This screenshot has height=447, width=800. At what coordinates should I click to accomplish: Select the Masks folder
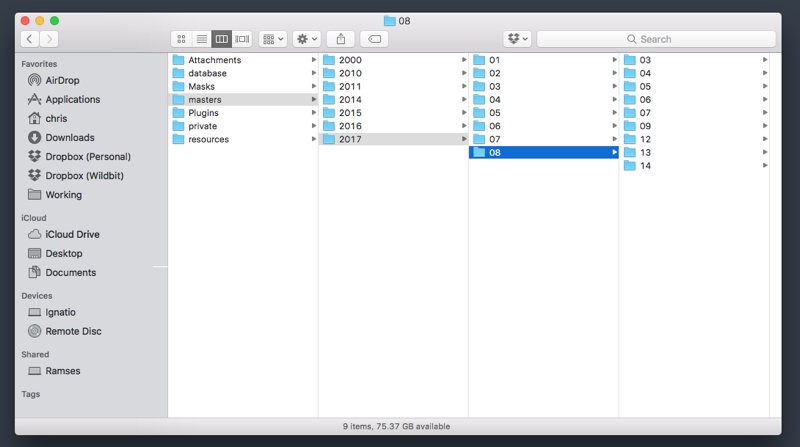click(243, 86)
